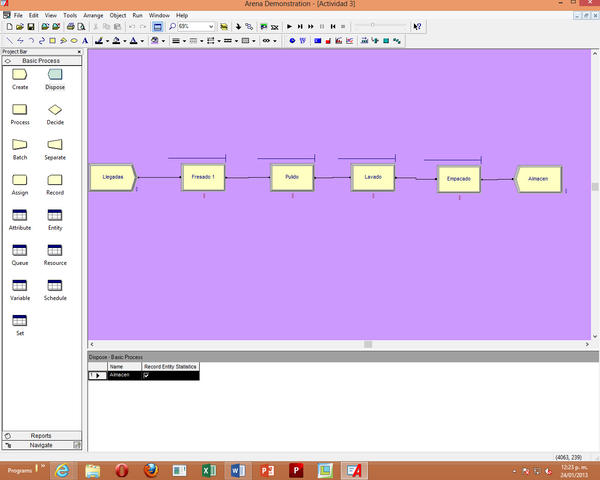
Task: Fast-forward the simulation run
Action: 311,26
